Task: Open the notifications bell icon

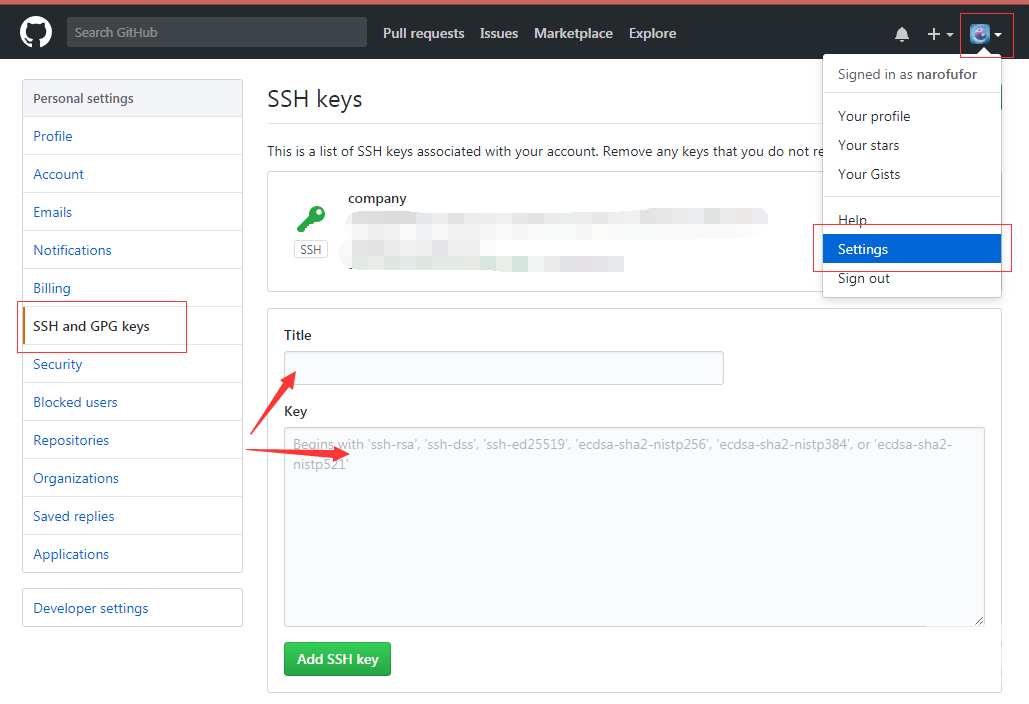Action: pos(902,34)
